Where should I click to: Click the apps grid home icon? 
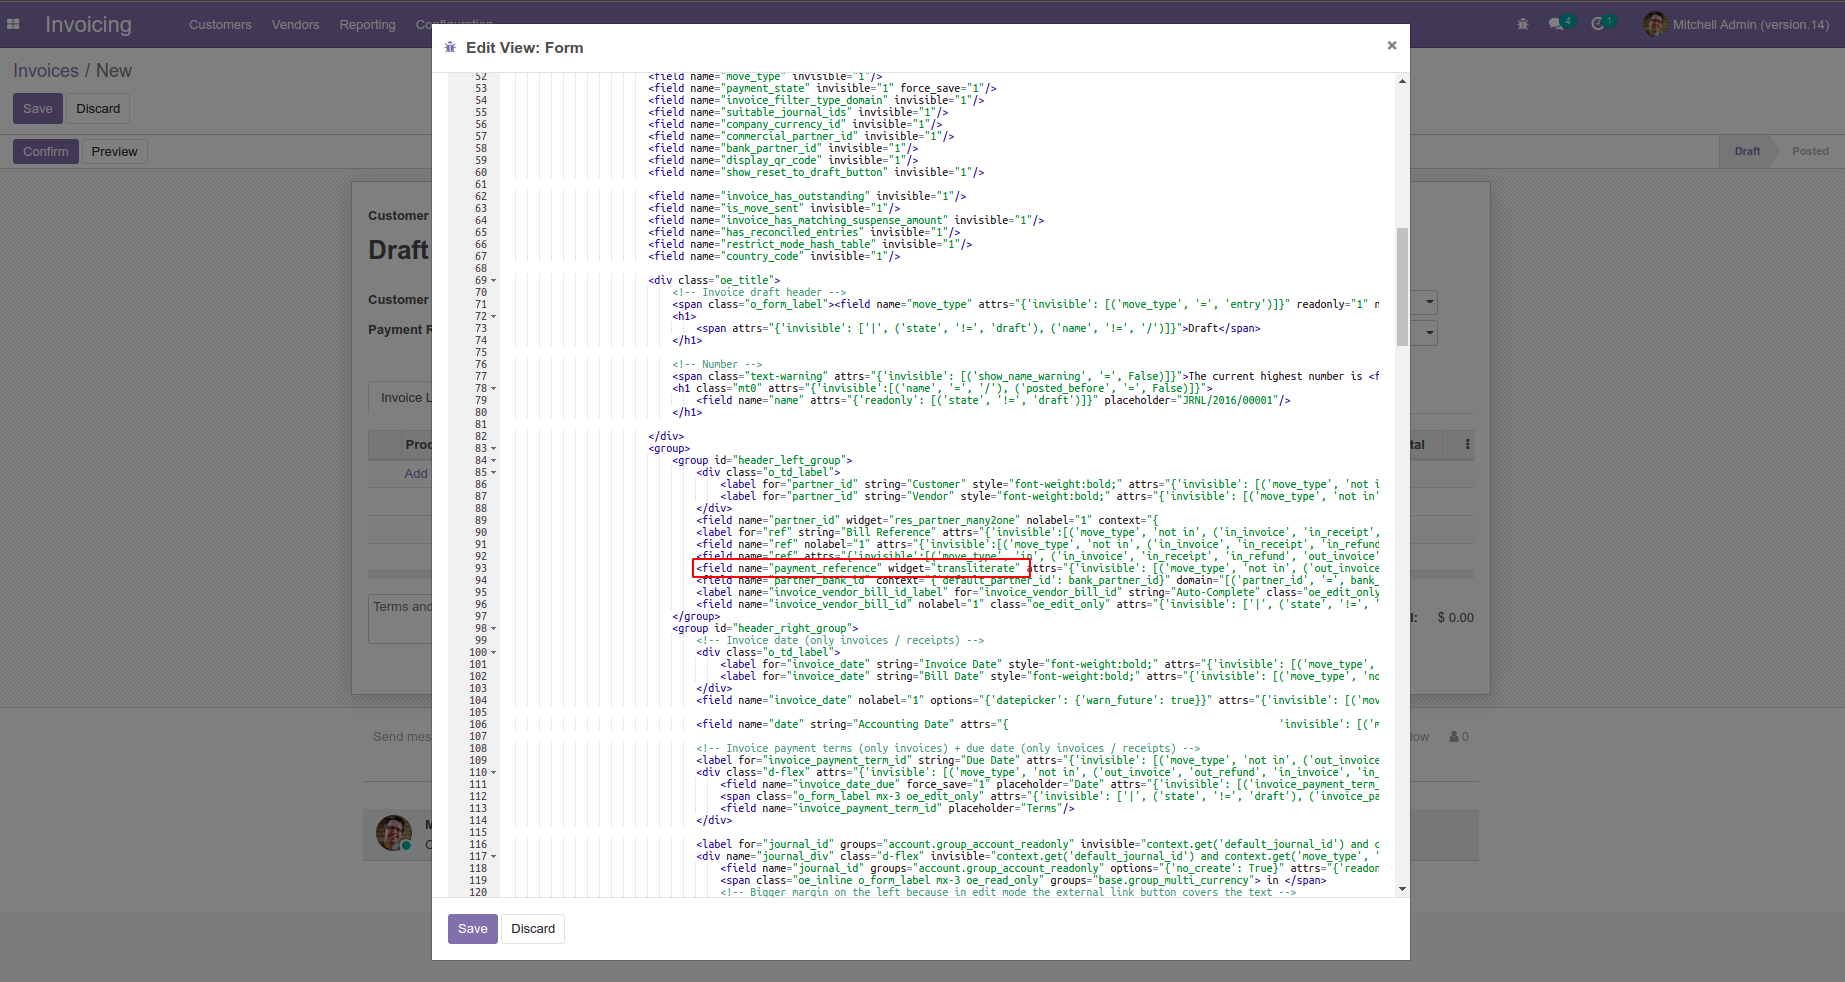[x=14, y=24]
